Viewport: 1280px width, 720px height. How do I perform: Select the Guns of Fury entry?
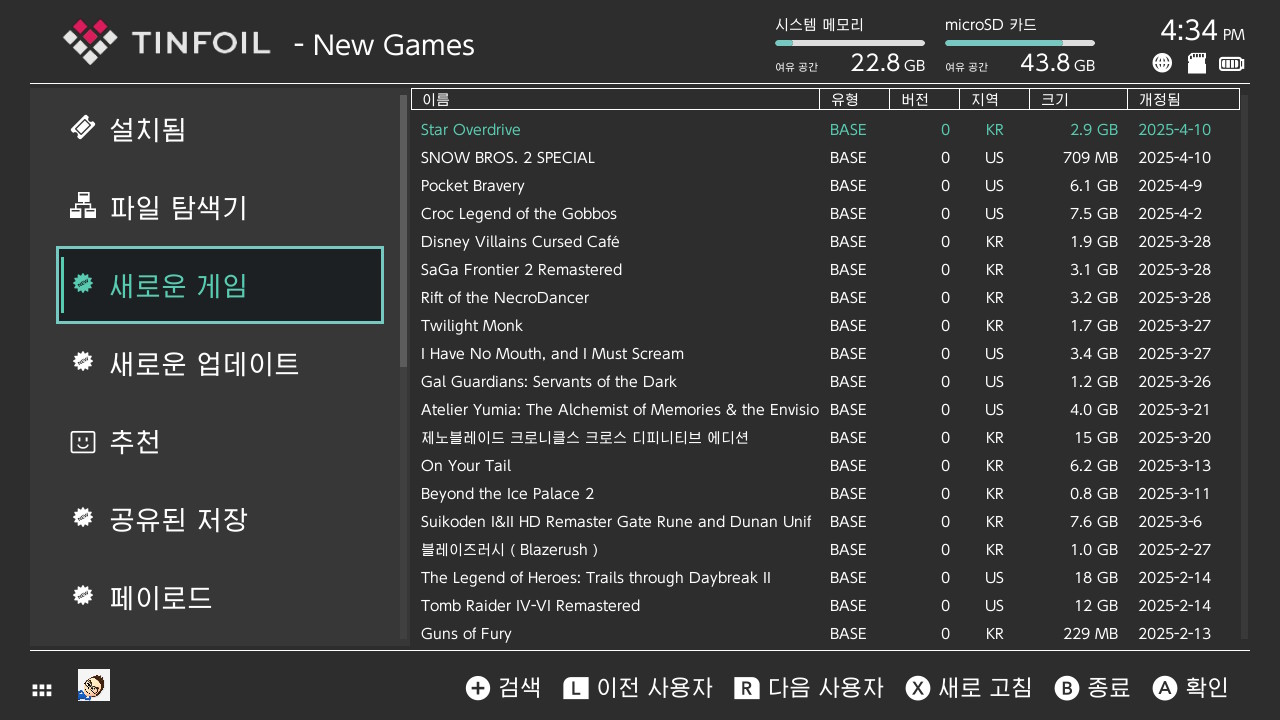(826, 633)
